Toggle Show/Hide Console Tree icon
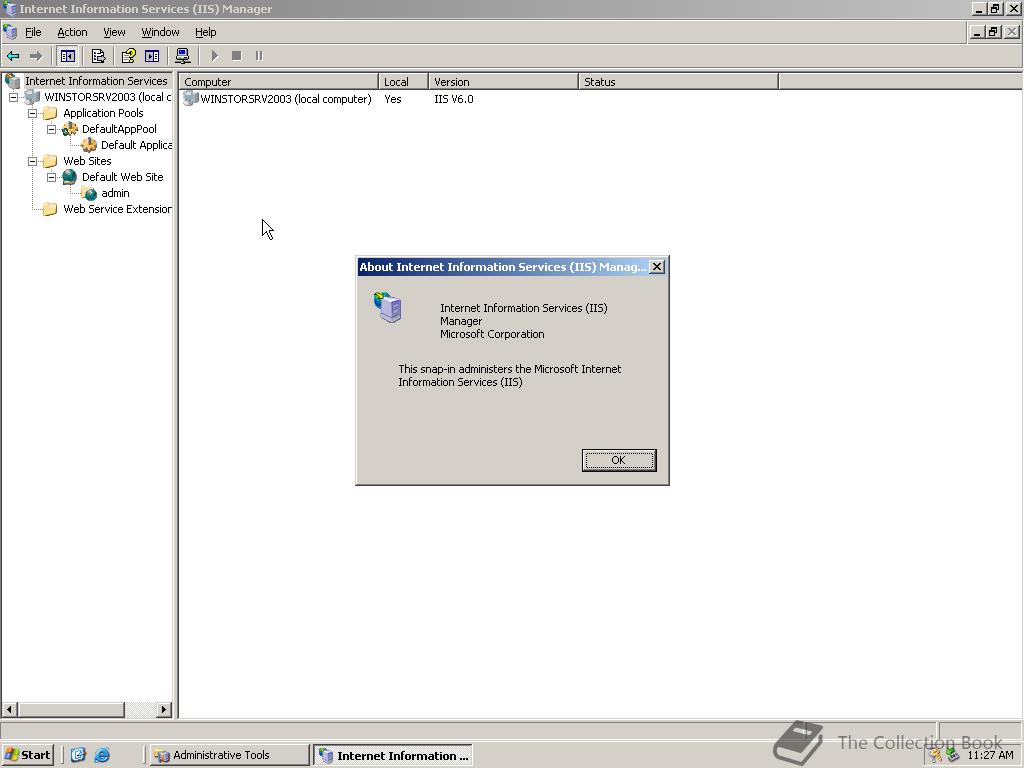The image size is (1024, 768). click(x=67, y=56)
